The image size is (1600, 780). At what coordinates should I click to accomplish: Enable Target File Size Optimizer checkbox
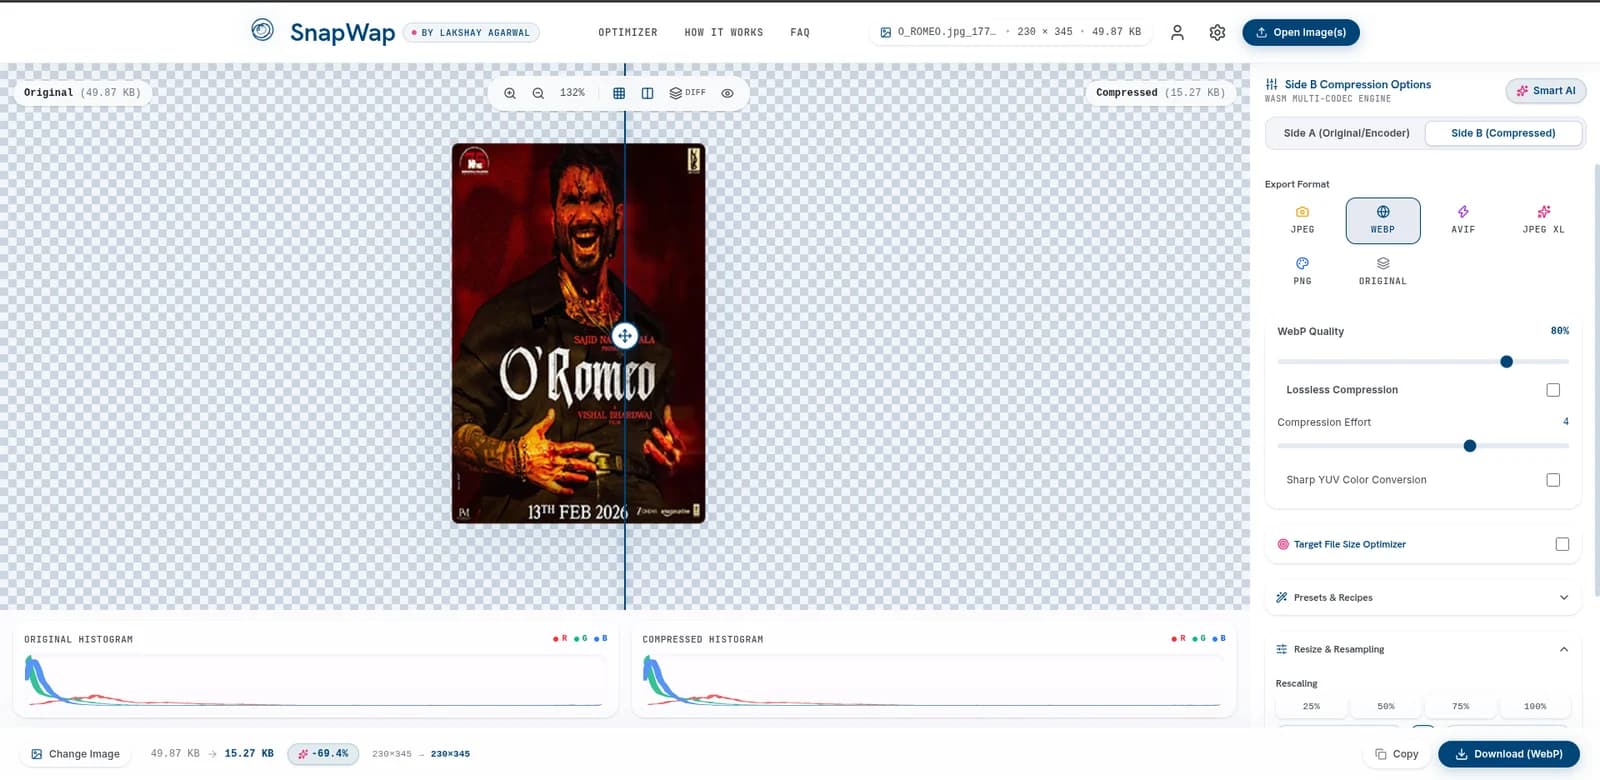(x=1562, y=544)
